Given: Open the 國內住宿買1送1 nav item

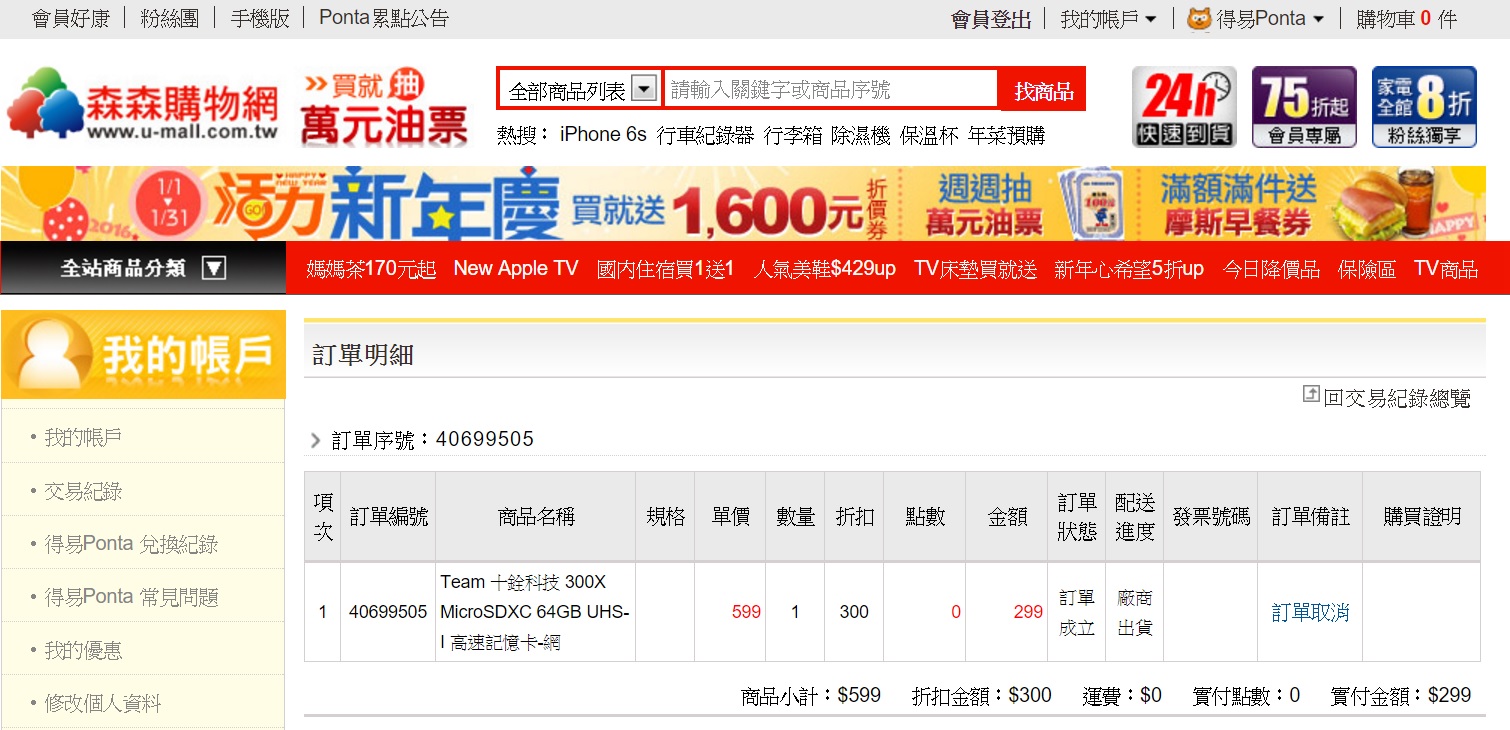Looking at the screenshot, I should pyautogui.click(x=665, y=269).
